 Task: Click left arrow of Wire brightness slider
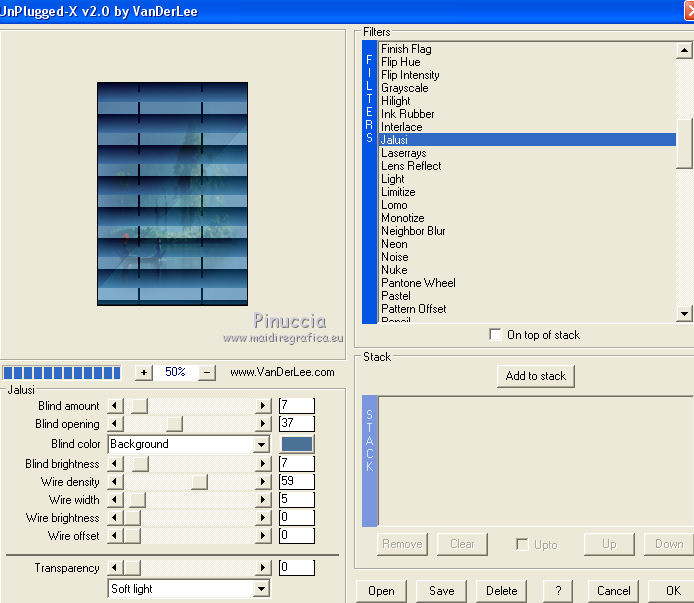[x=115, y=518]
